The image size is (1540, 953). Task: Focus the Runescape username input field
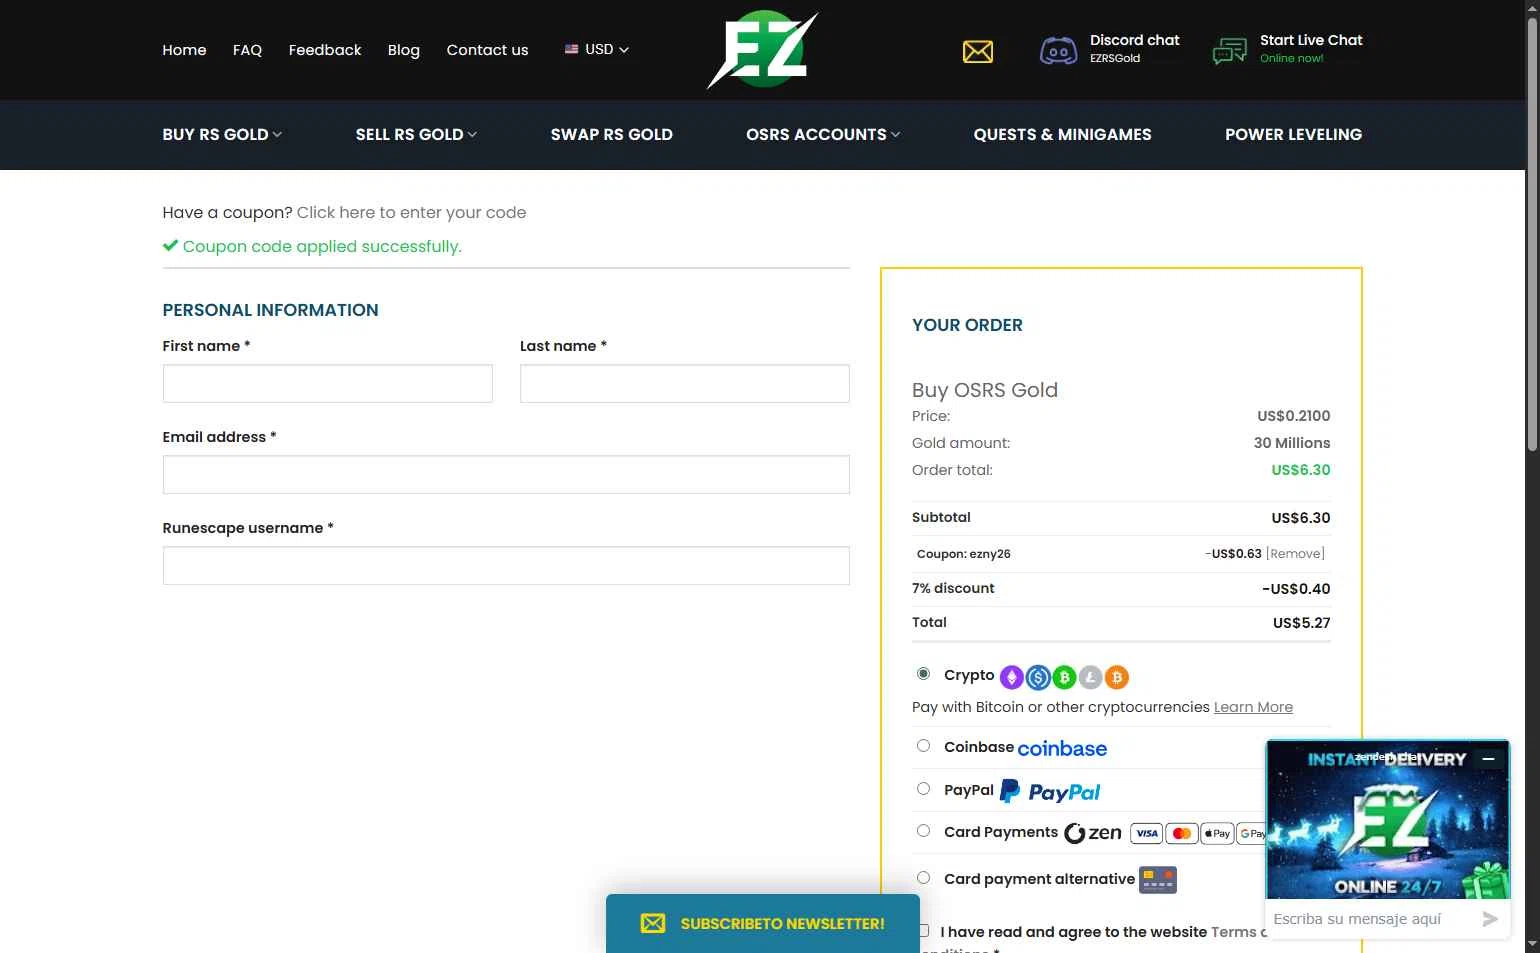(x=506, y=566)
